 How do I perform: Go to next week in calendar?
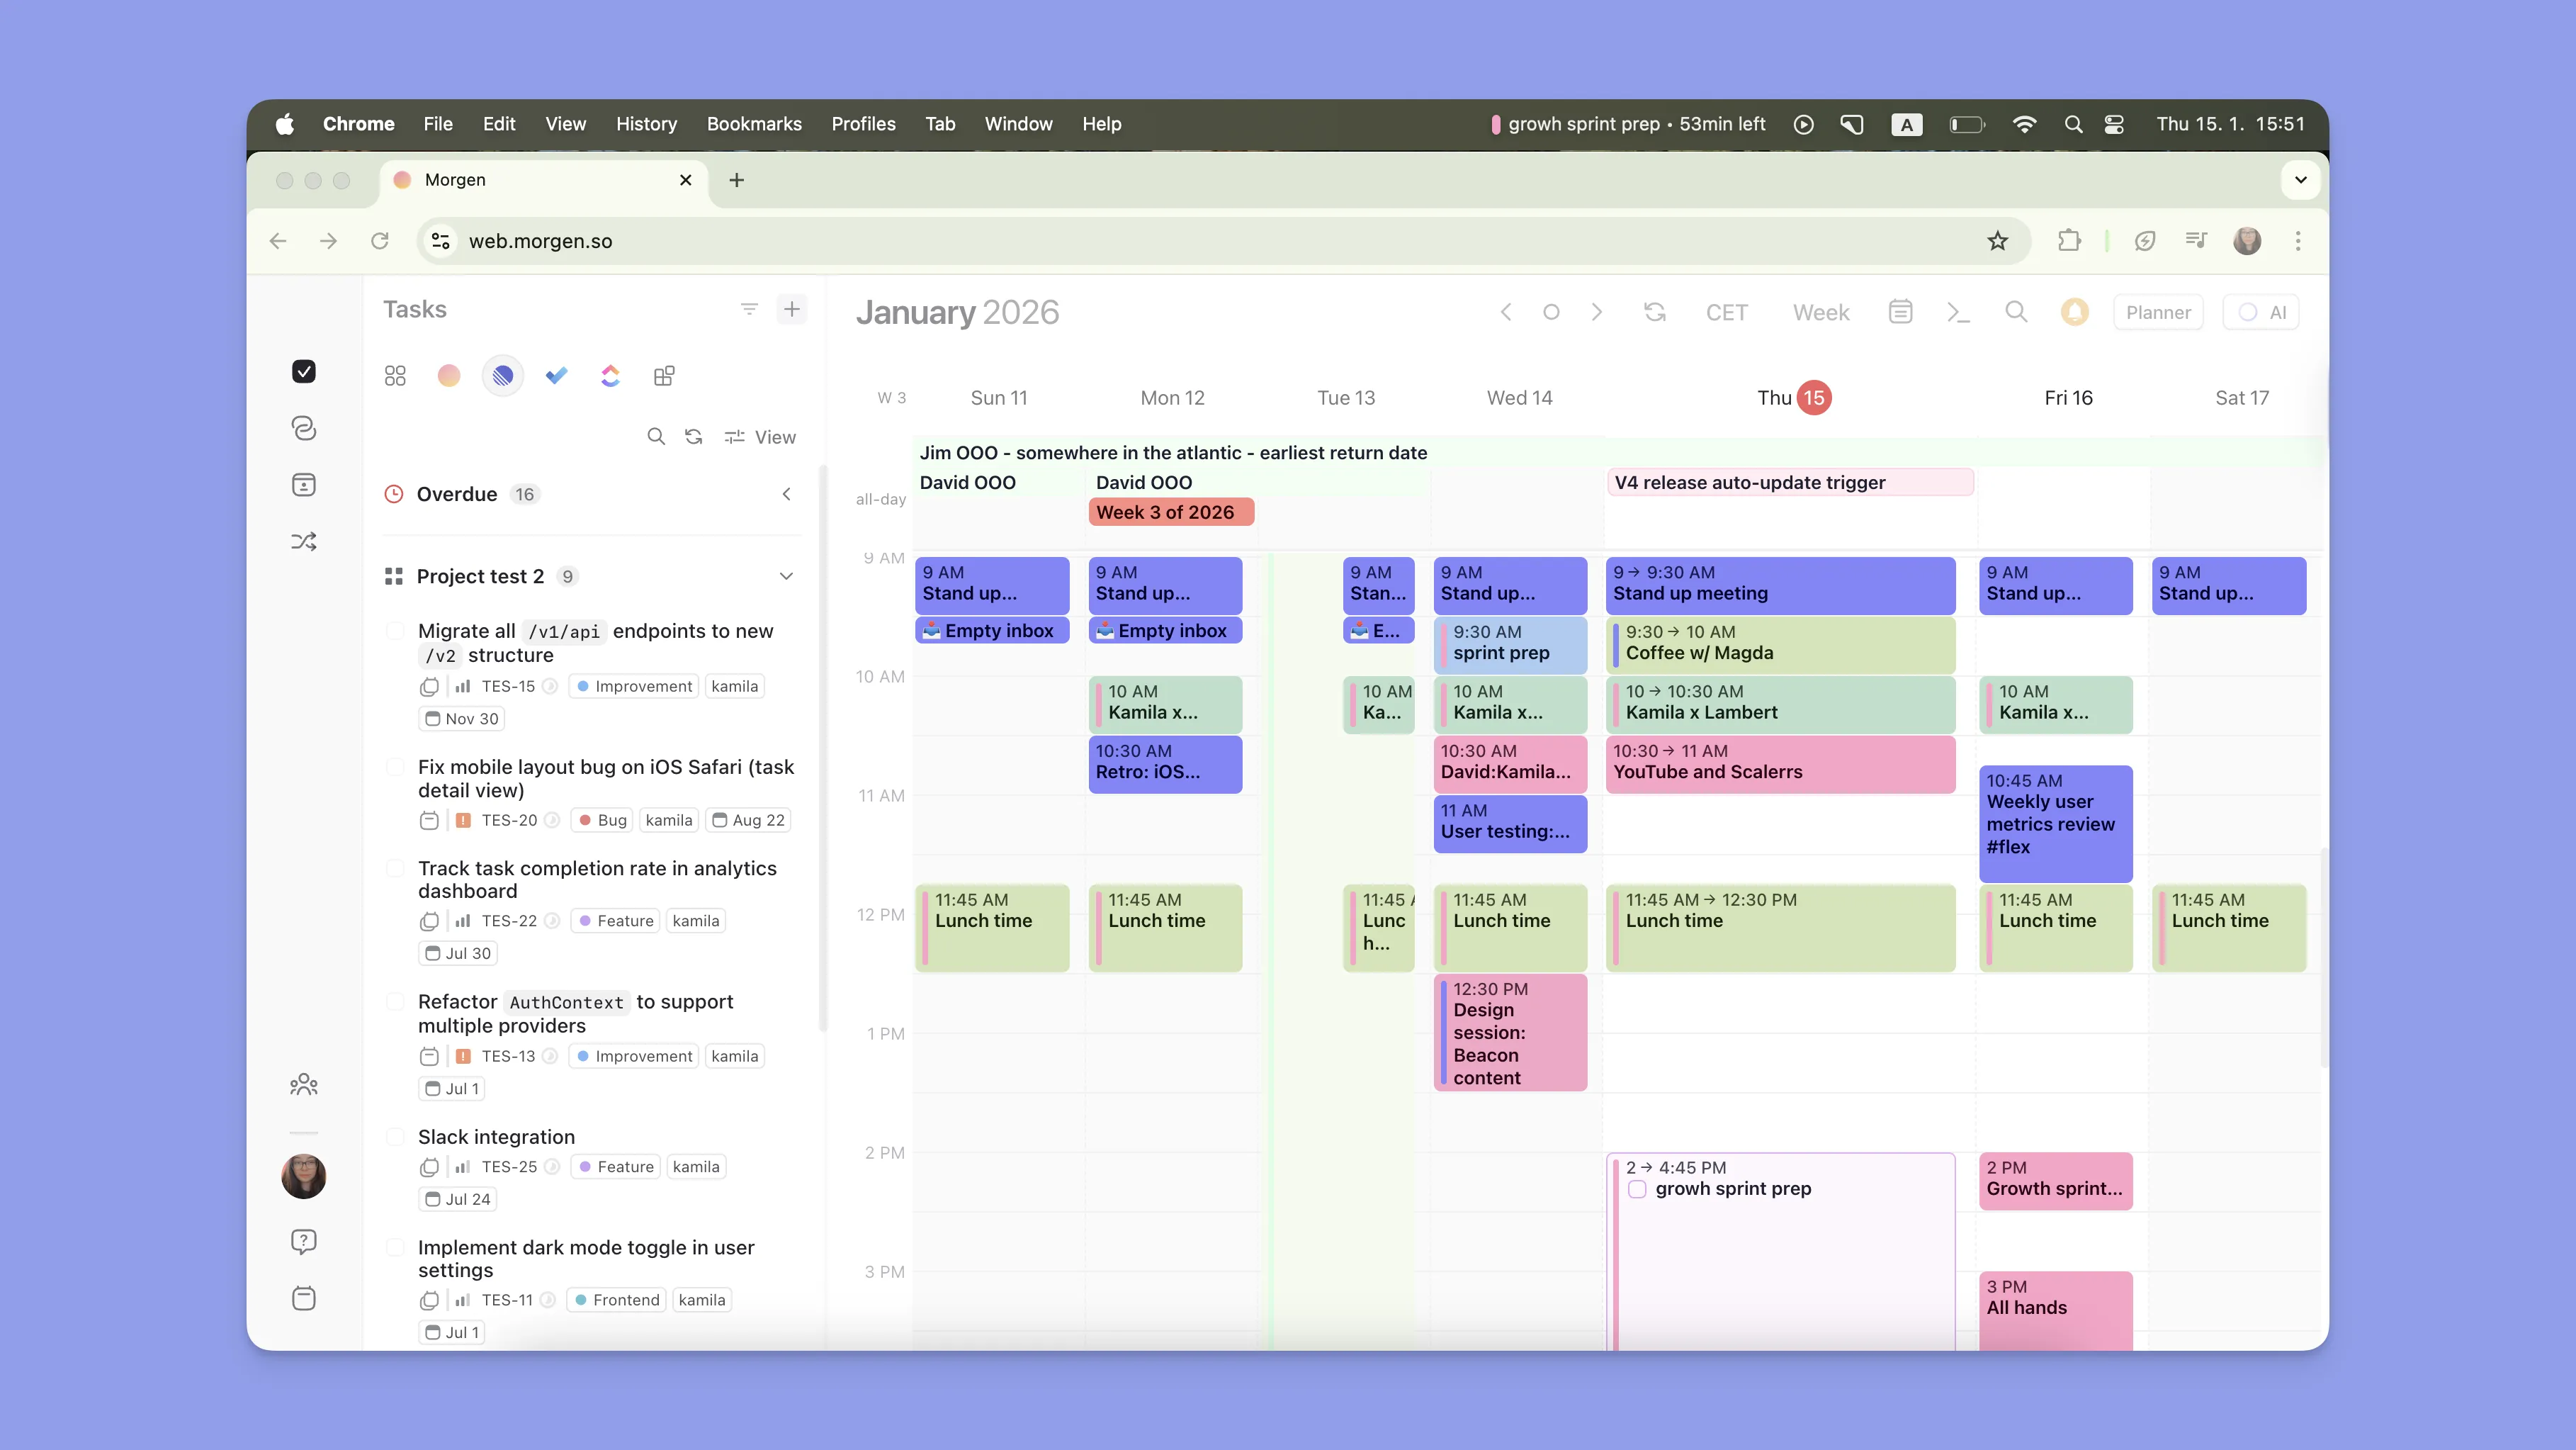click(x=1597, y=312)
